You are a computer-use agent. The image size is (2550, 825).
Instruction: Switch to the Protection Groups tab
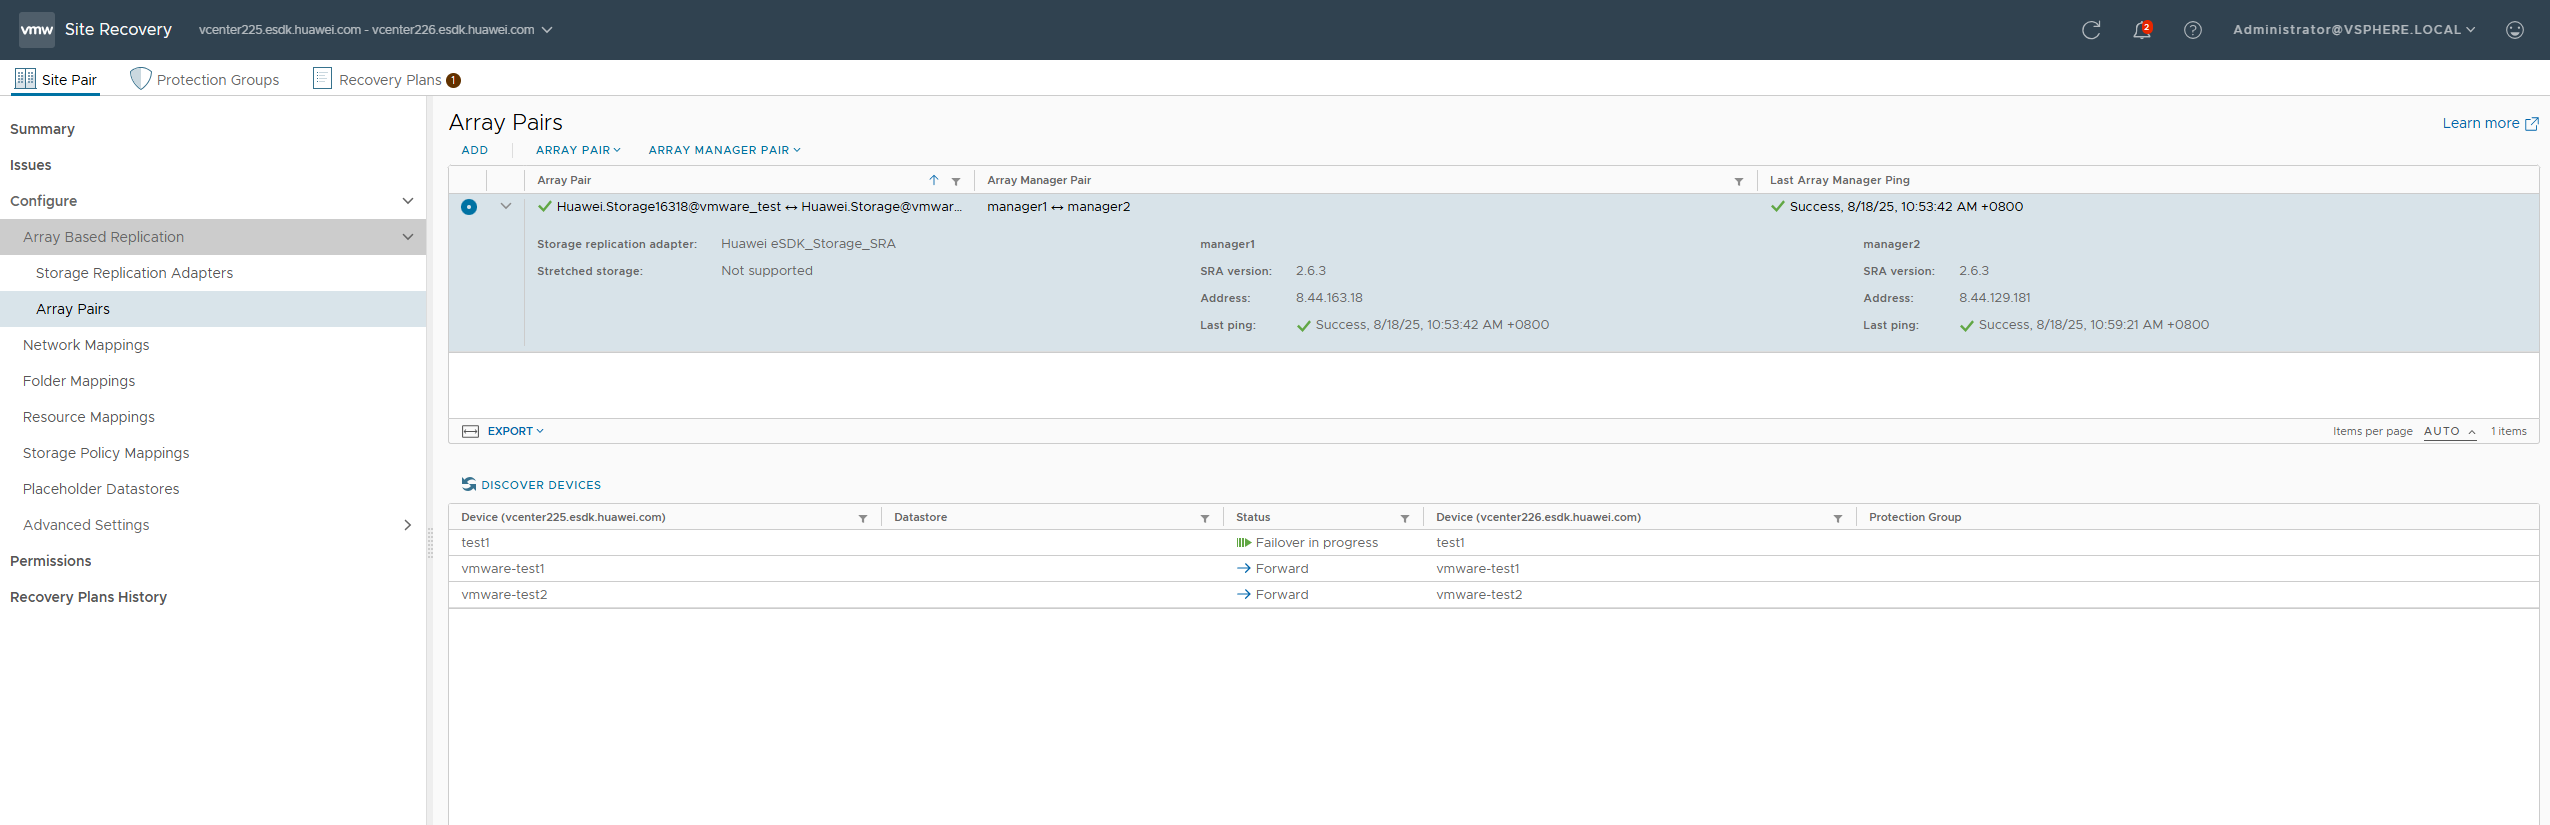[205, 79]
